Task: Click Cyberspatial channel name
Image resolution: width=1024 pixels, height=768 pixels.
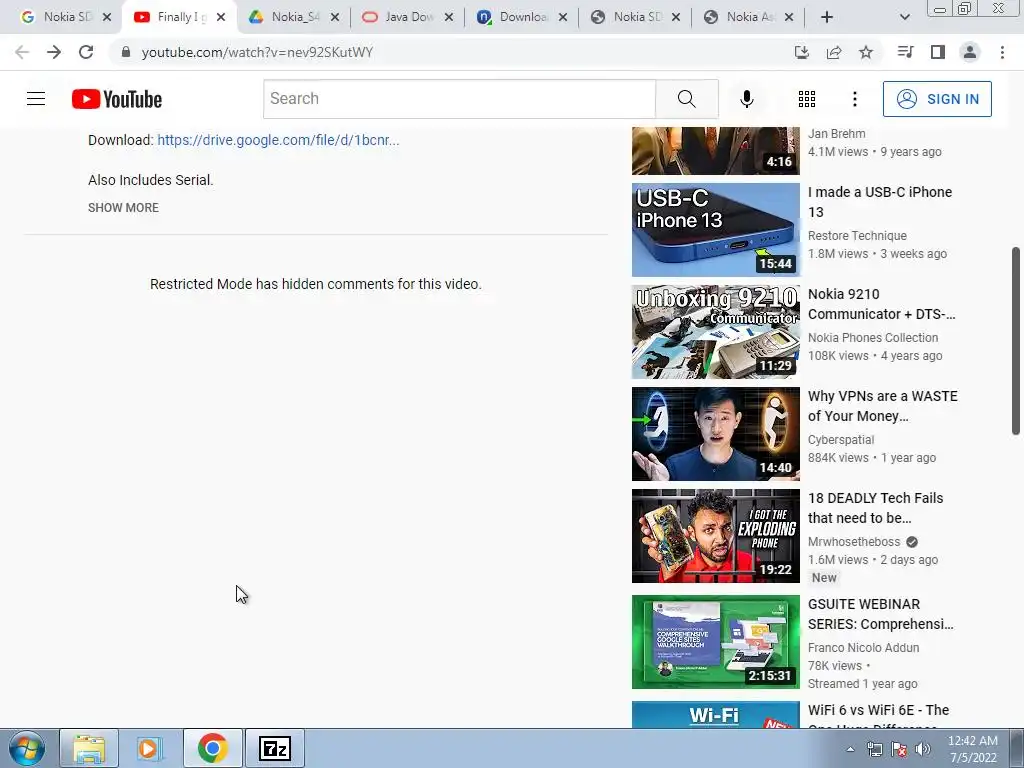Action: (840, 440)
